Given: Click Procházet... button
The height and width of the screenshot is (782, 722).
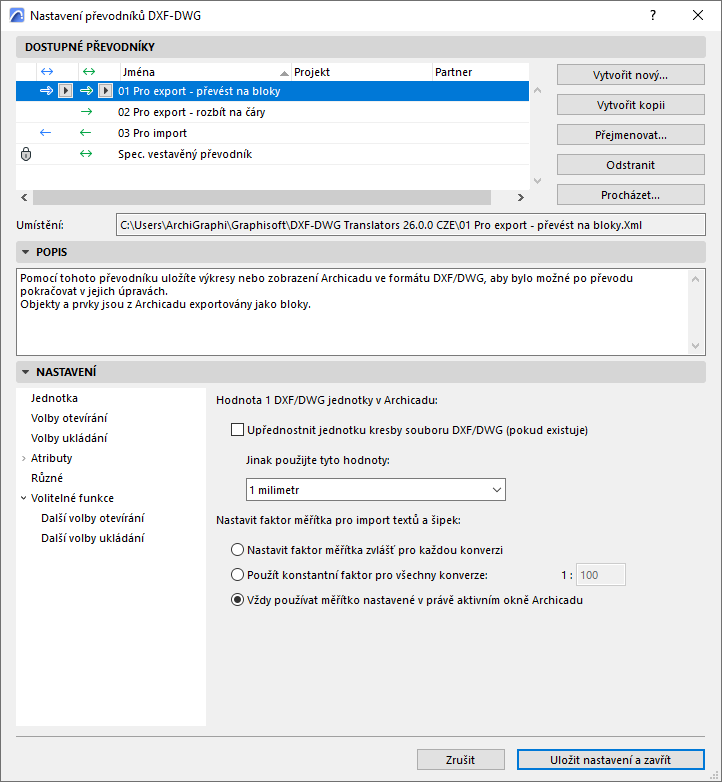Looking at the screenshot, I should tap(630, 195).
